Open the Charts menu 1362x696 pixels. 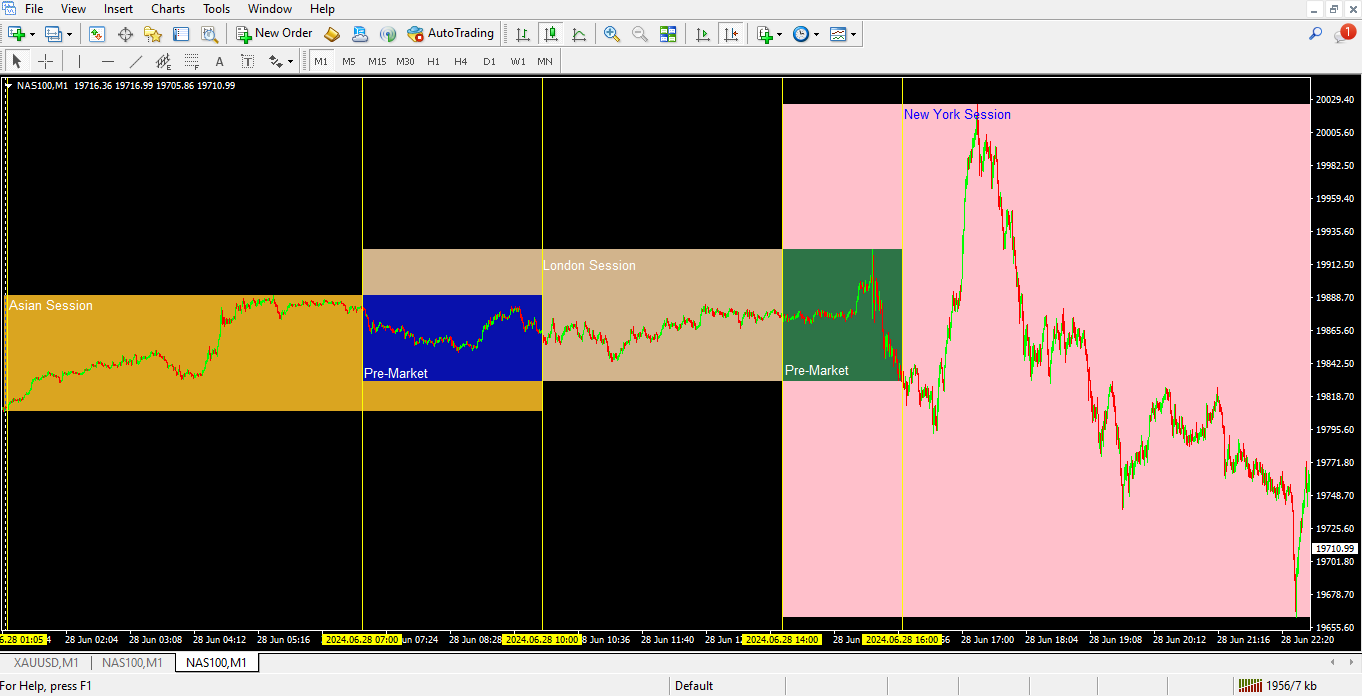167,9
